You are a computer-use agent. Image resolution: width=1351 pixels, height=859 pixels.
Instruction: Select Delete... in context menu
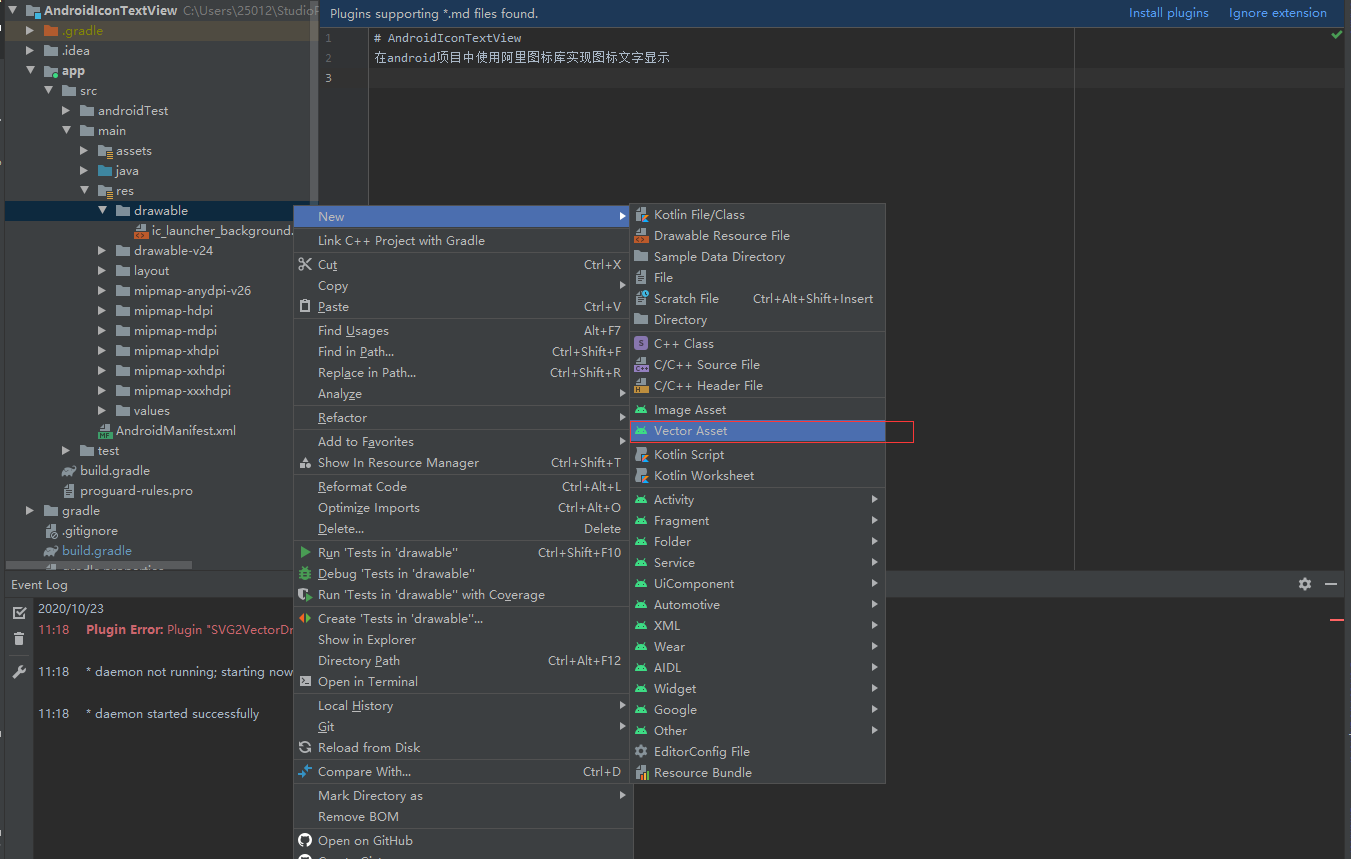(462, 529)
